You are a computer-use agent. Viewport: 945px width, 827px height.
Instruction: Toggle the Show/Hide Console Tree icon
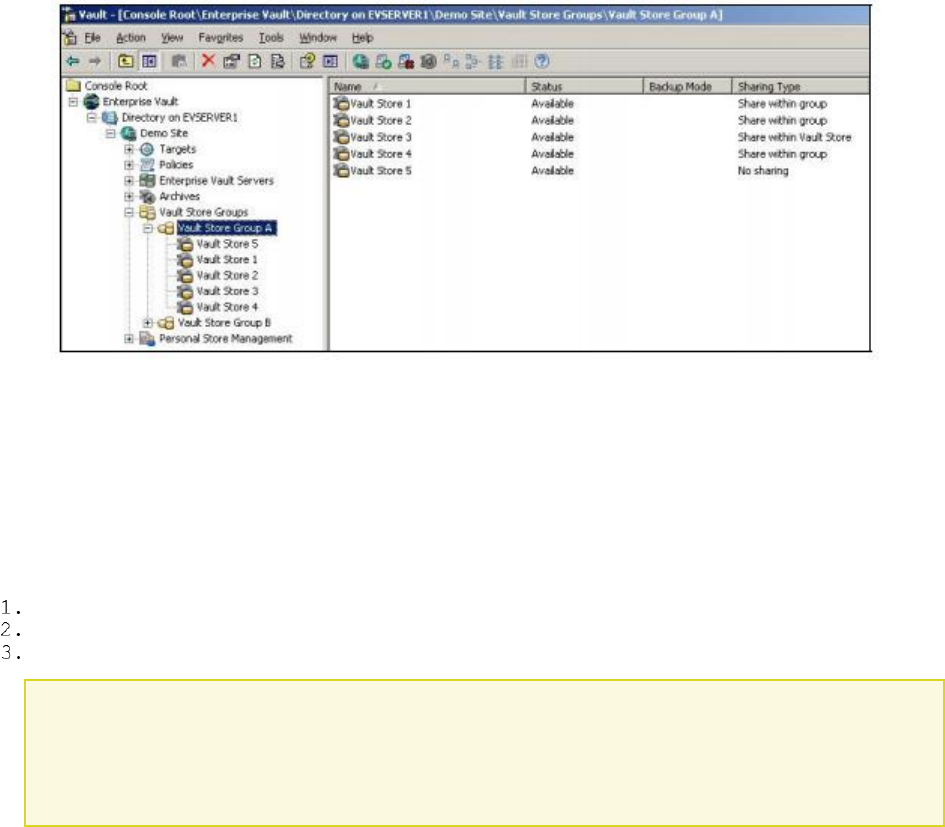[149, 61]
